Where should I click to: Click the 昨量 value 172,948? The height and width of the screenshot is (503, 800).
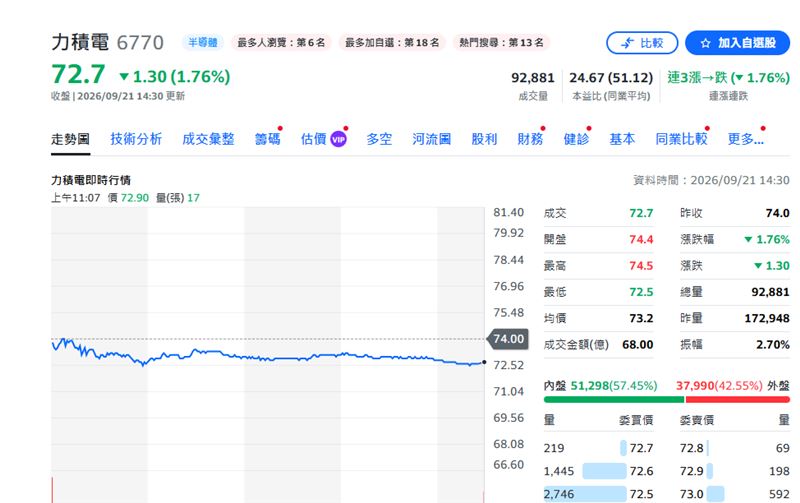(767, 318)
